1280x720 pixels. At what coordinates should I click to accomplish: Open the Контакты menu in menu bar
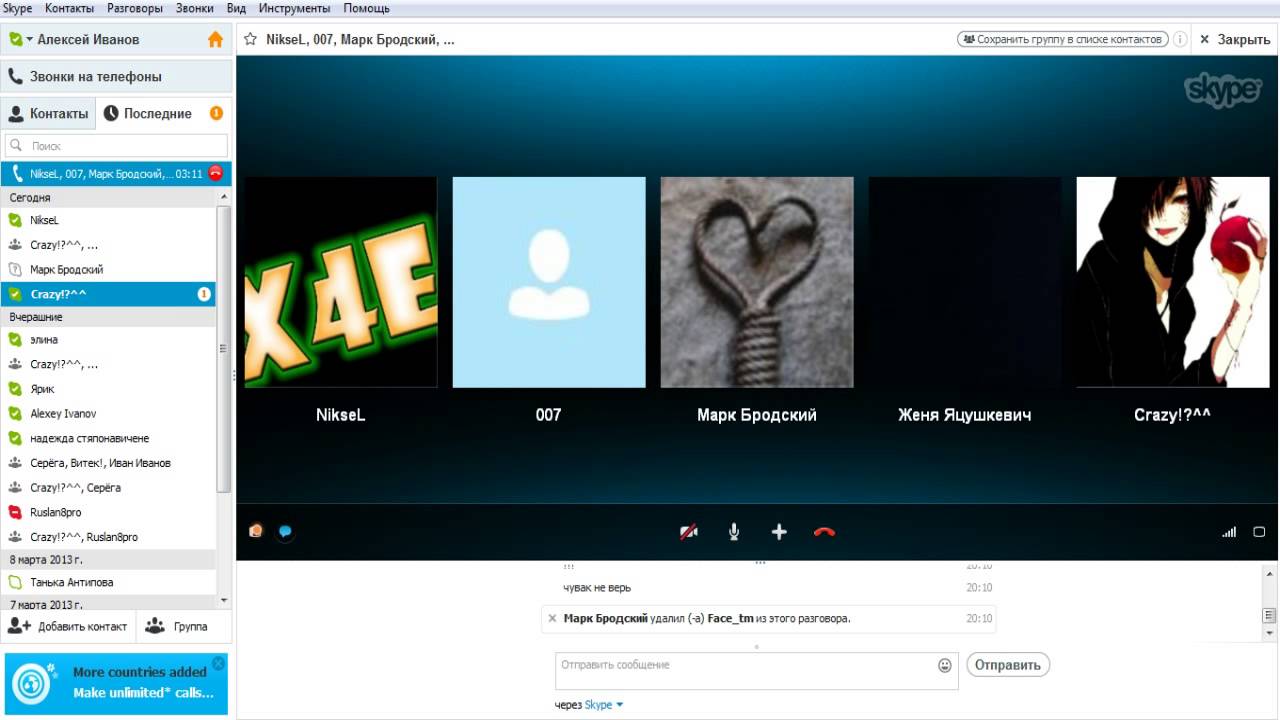pyautogui.click(x=70, y=8)
